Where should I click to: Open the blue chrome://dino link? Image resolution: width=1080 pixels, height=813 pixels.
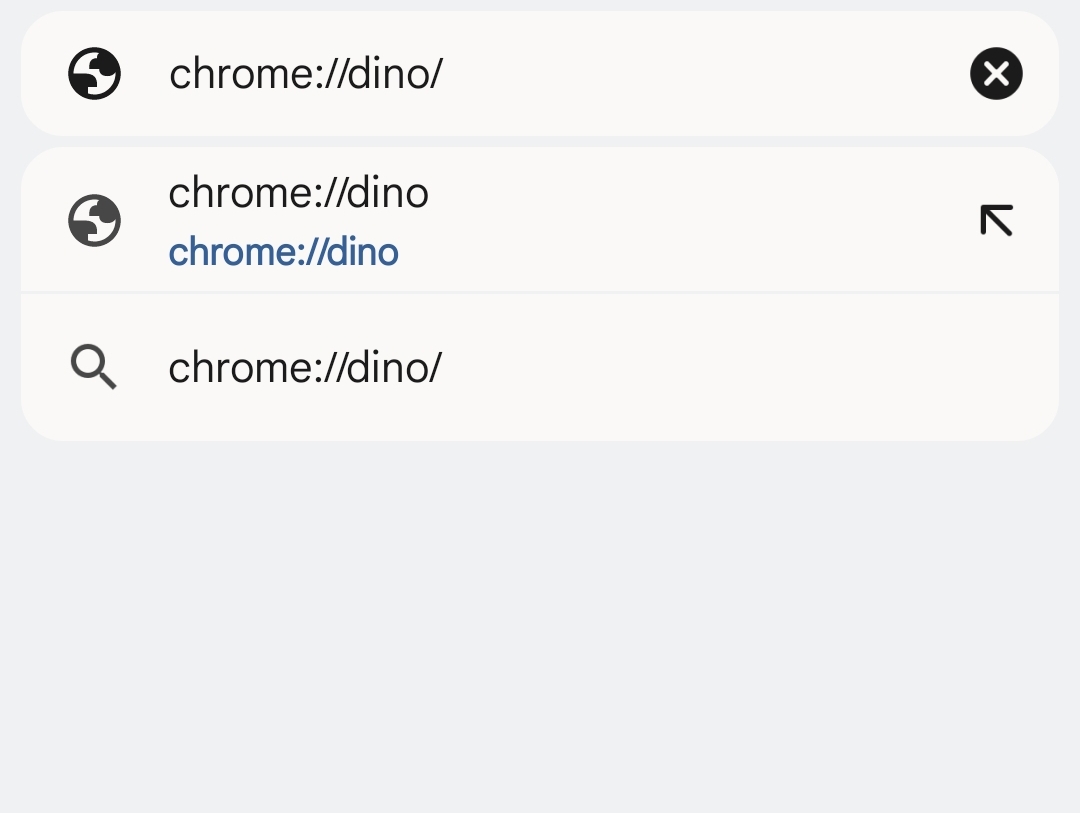pos(284,252)
